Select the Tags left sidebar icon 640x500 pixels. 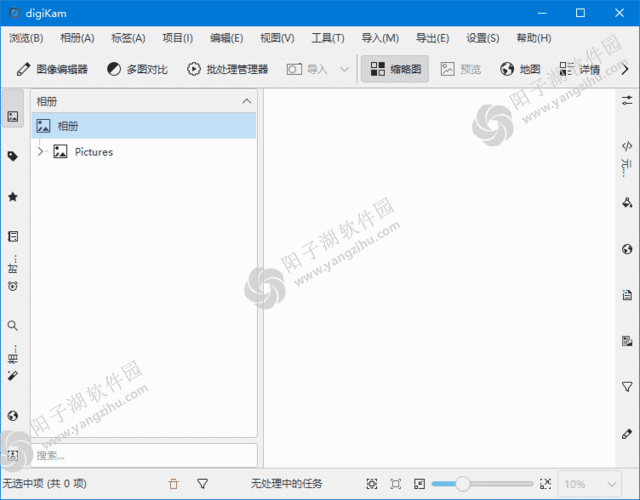pyautogui.click(x=13, y=156)
